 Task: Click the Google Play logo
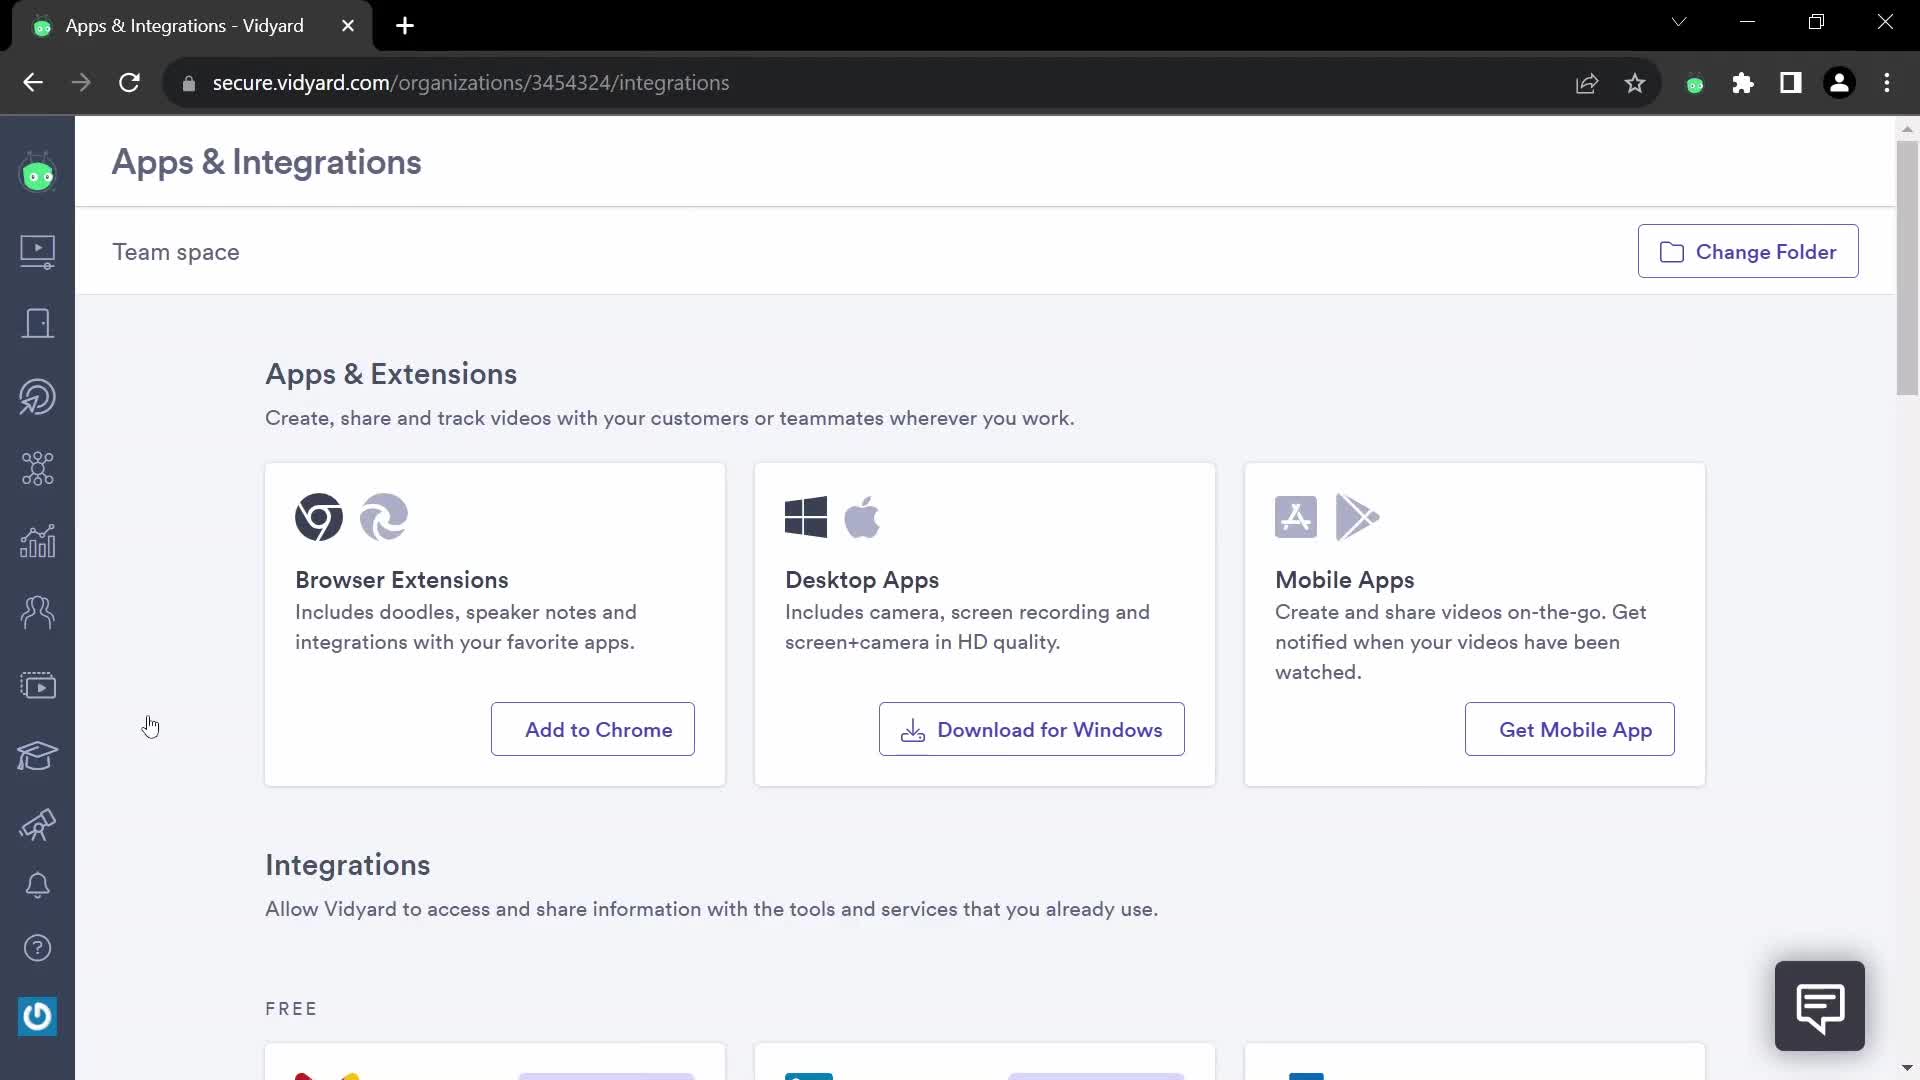point(1357,517)
